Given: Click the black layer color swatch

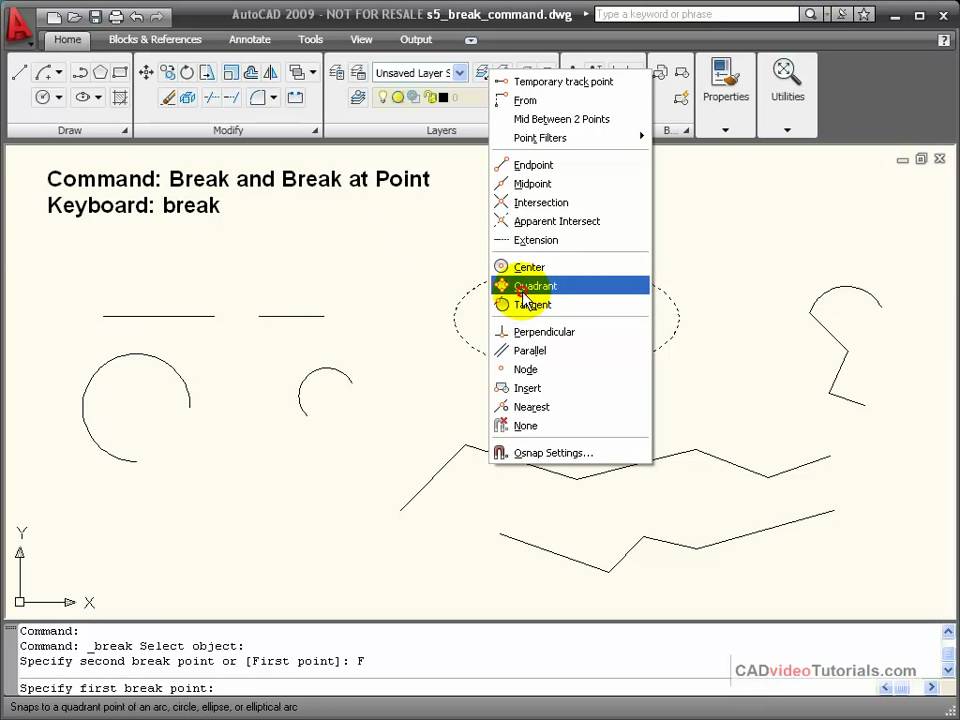Looking at the screenshot, I should [443, 97].
